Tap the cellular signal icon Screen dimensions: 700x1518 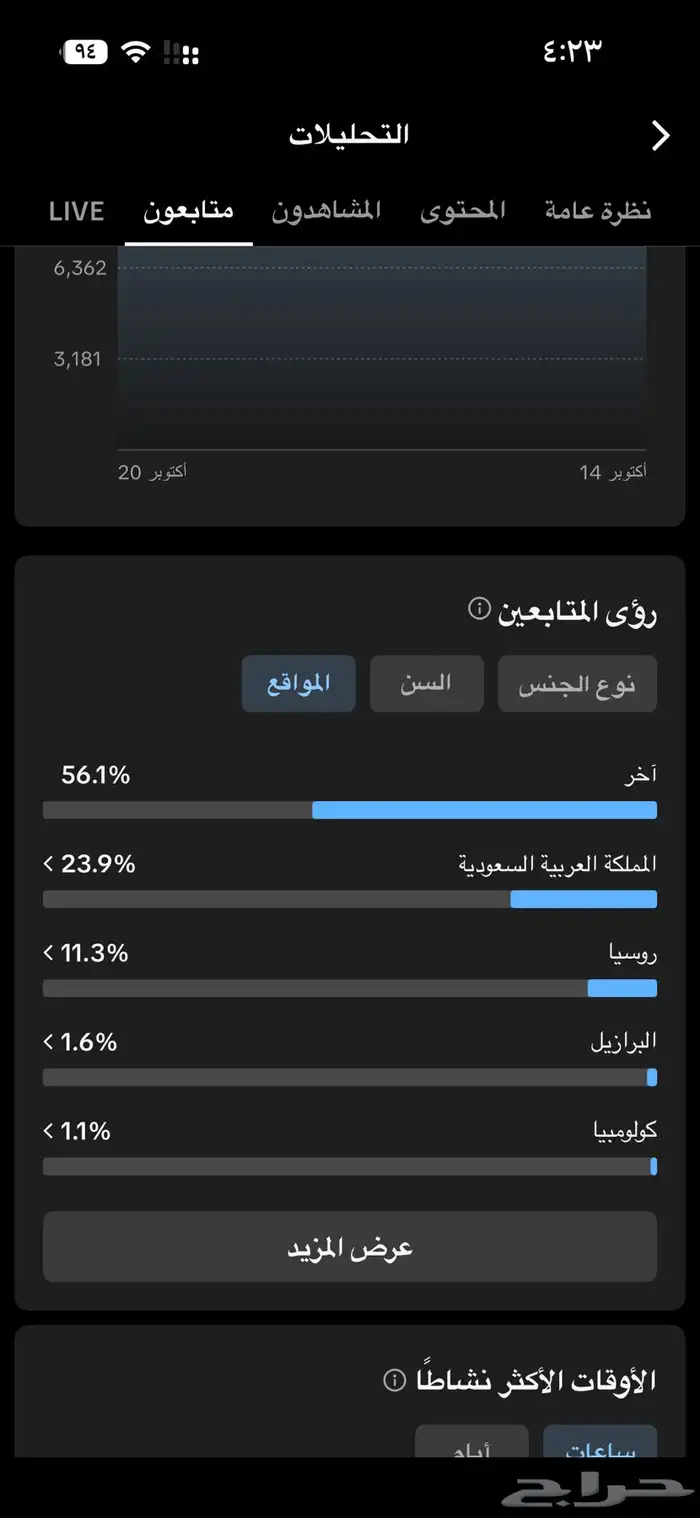coord(181,53)
